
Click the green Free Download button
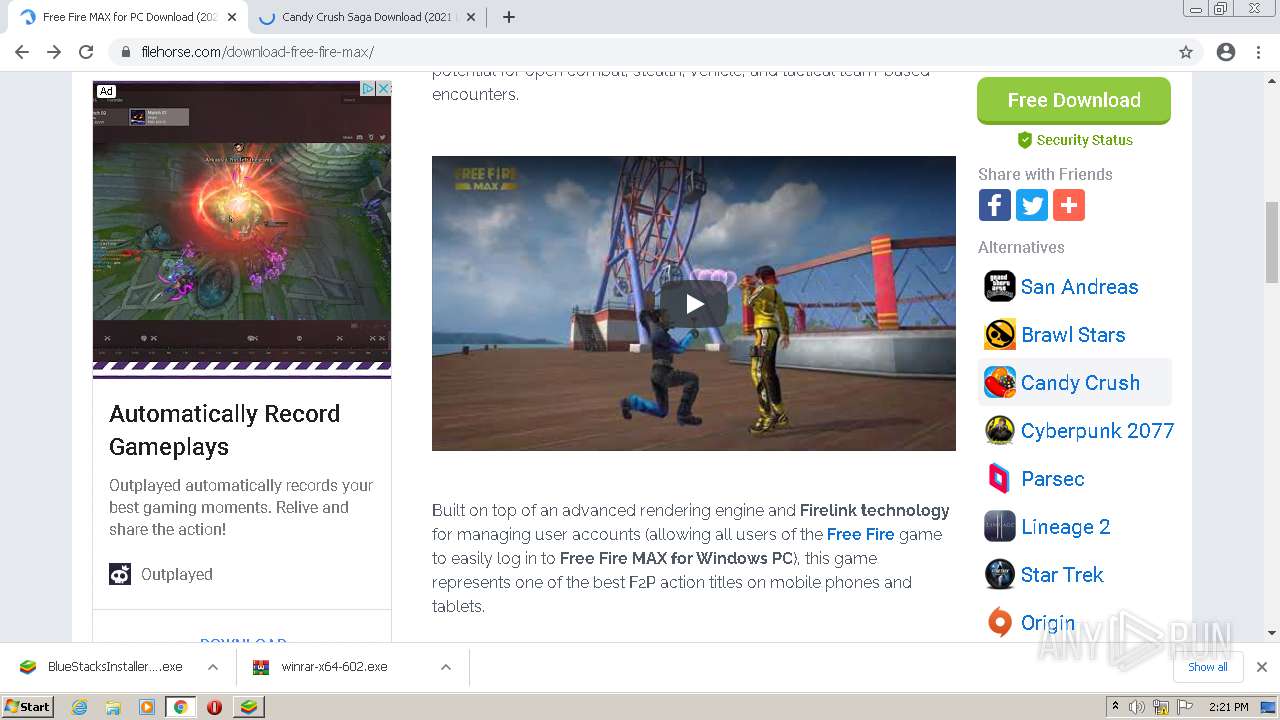coord(1074,100)
